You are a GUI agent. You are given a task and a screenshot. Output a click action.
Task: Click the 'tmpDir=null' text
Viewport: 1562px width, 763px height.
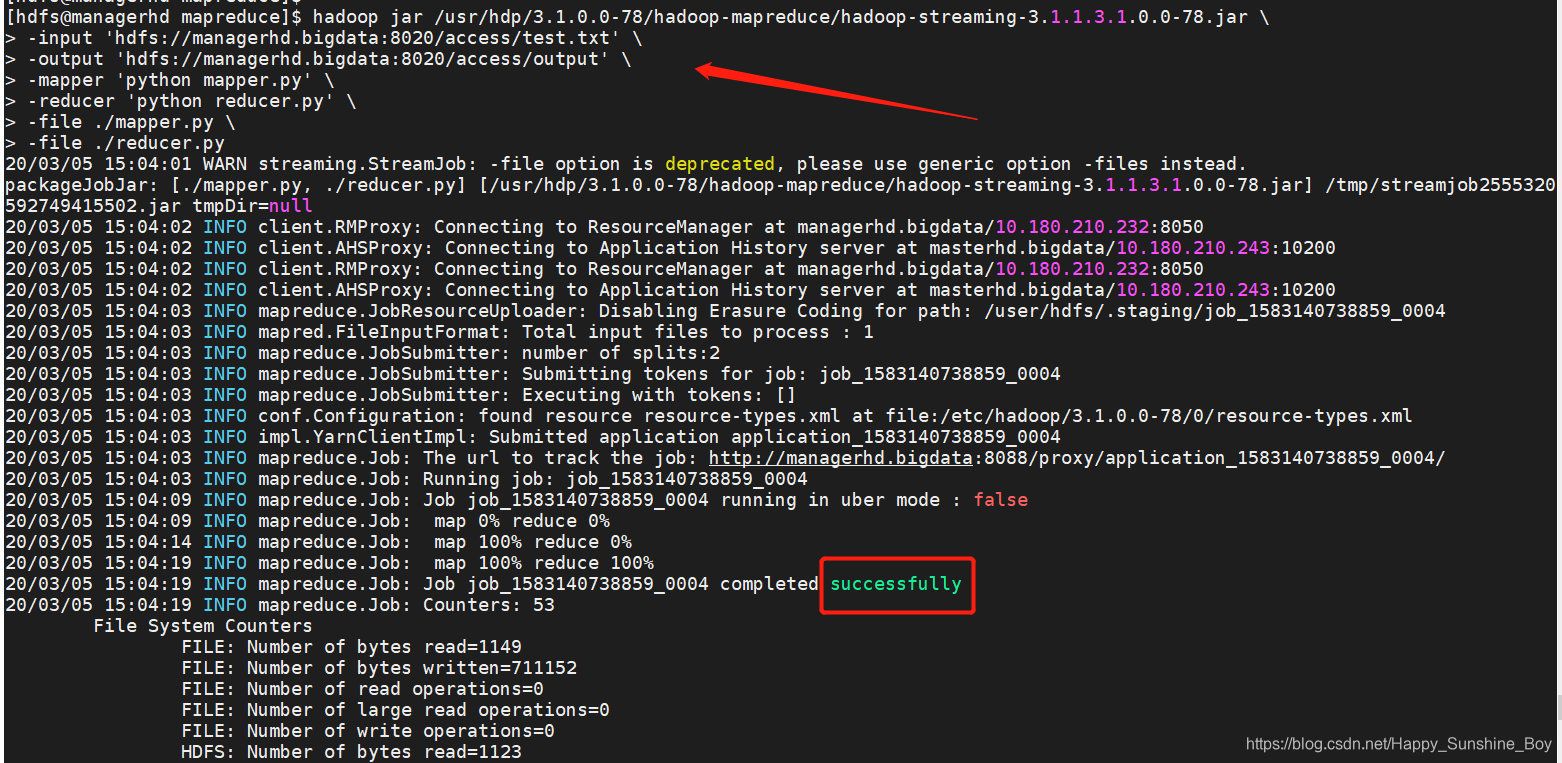click(x=253, y=206)
